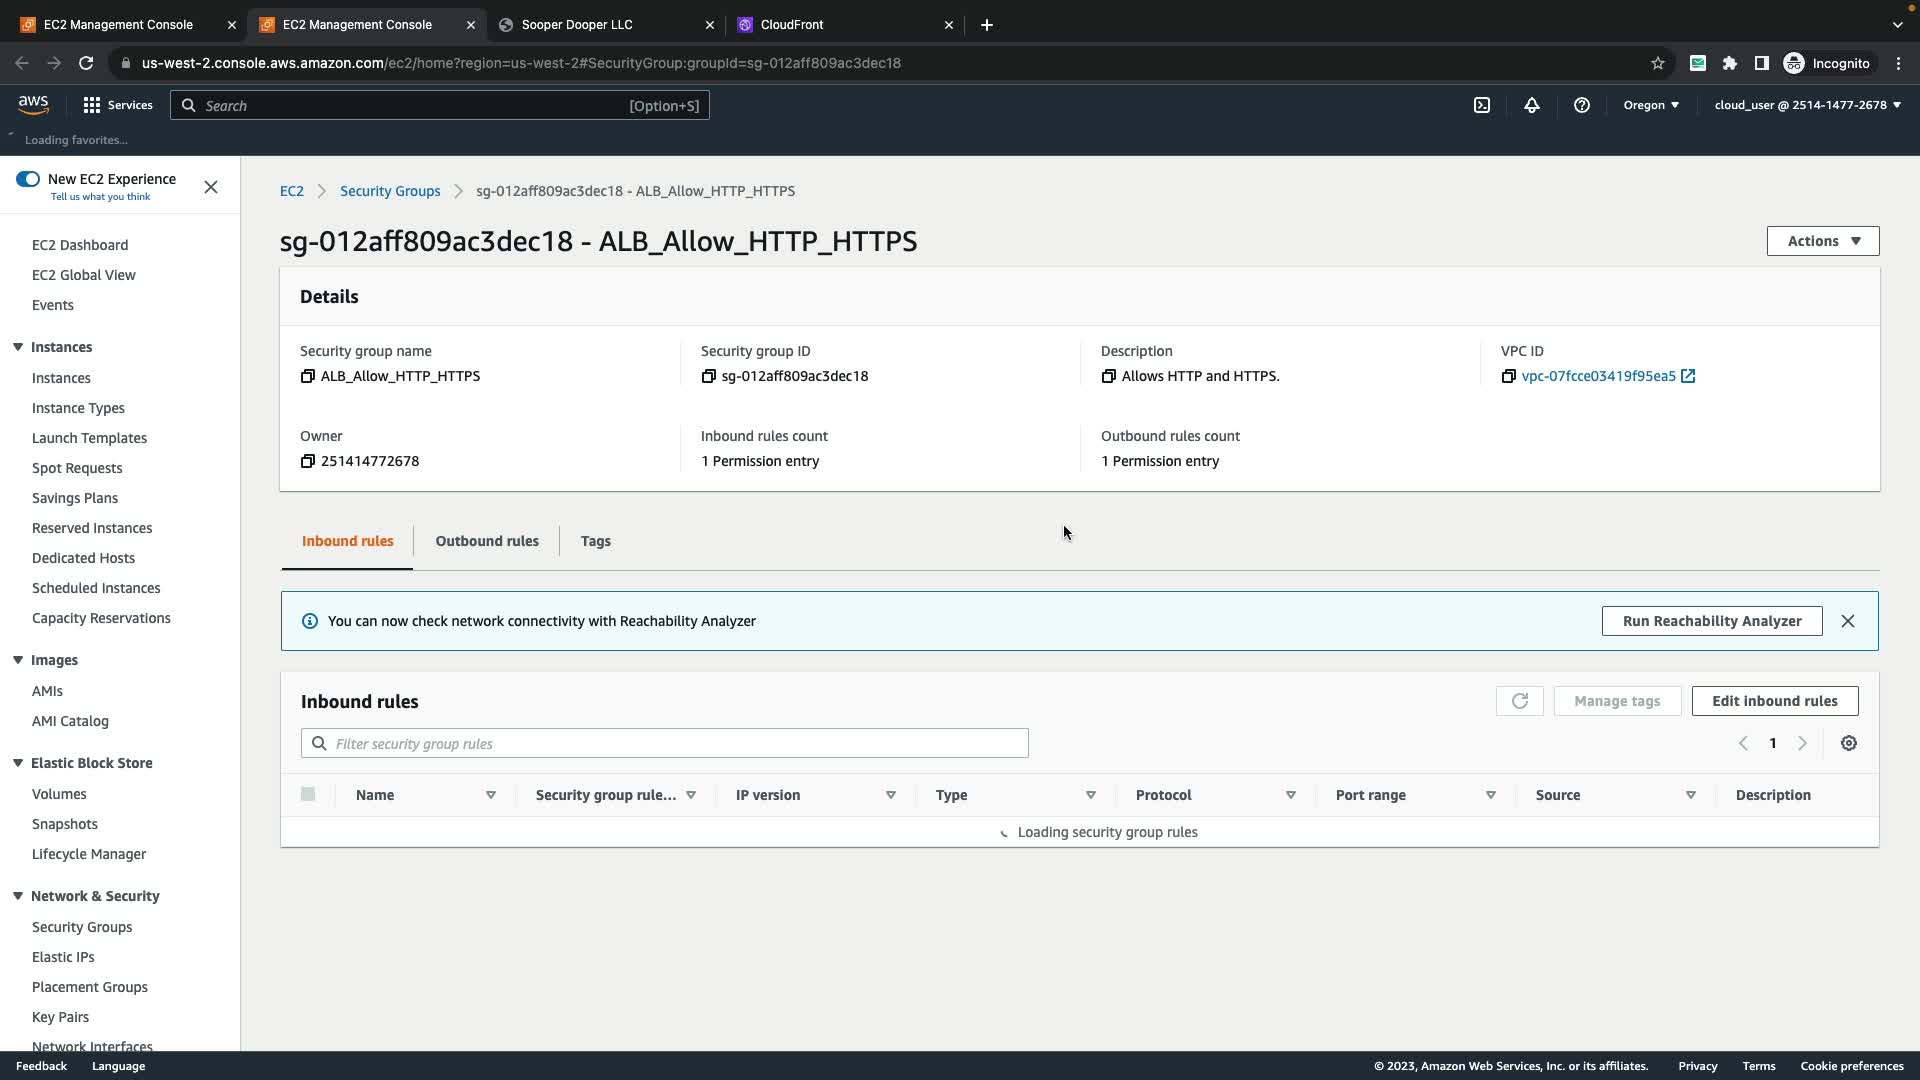Screen dimensions: 1920x1080
Task: Open the notifications bell
Action: coord(1531,105)
